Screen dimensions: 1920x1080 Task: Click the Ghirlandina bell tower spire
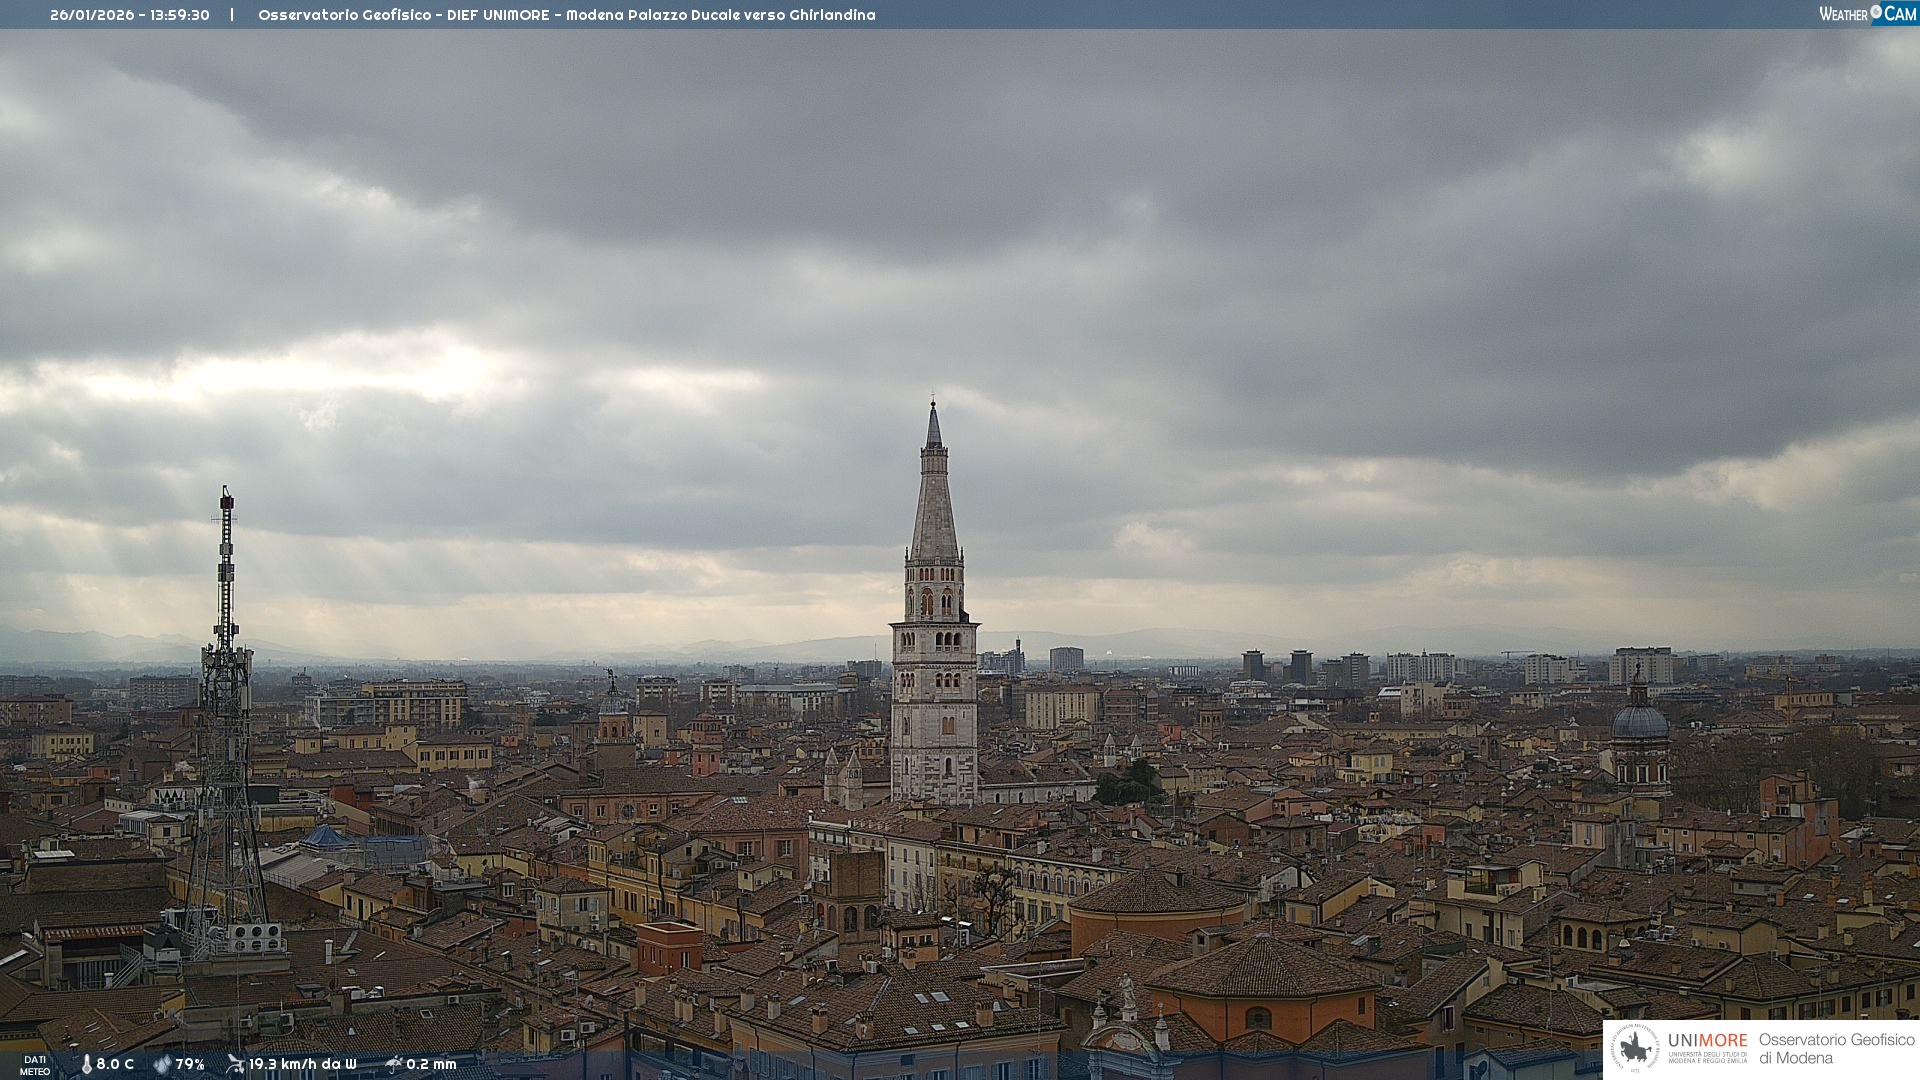(x=934, y=500)
